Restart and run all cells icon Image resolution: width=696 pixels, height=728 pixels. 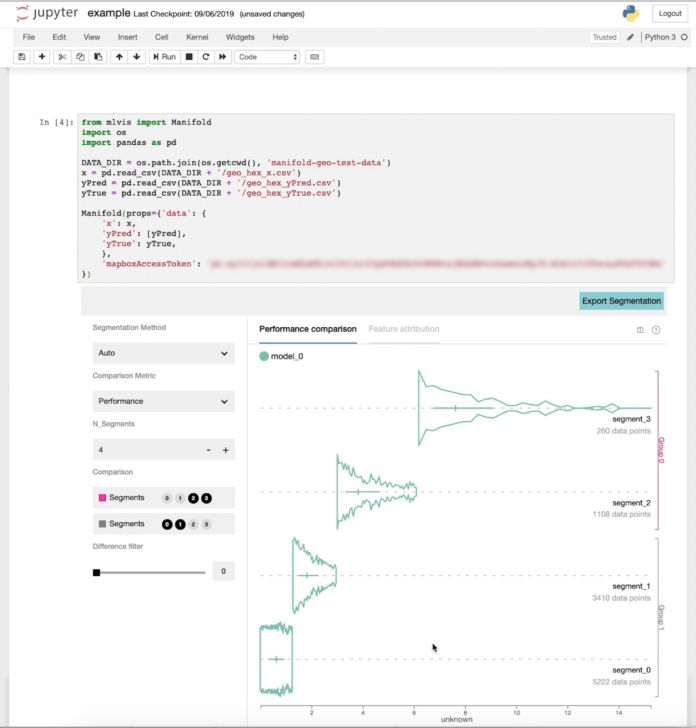tap(223, 57)
